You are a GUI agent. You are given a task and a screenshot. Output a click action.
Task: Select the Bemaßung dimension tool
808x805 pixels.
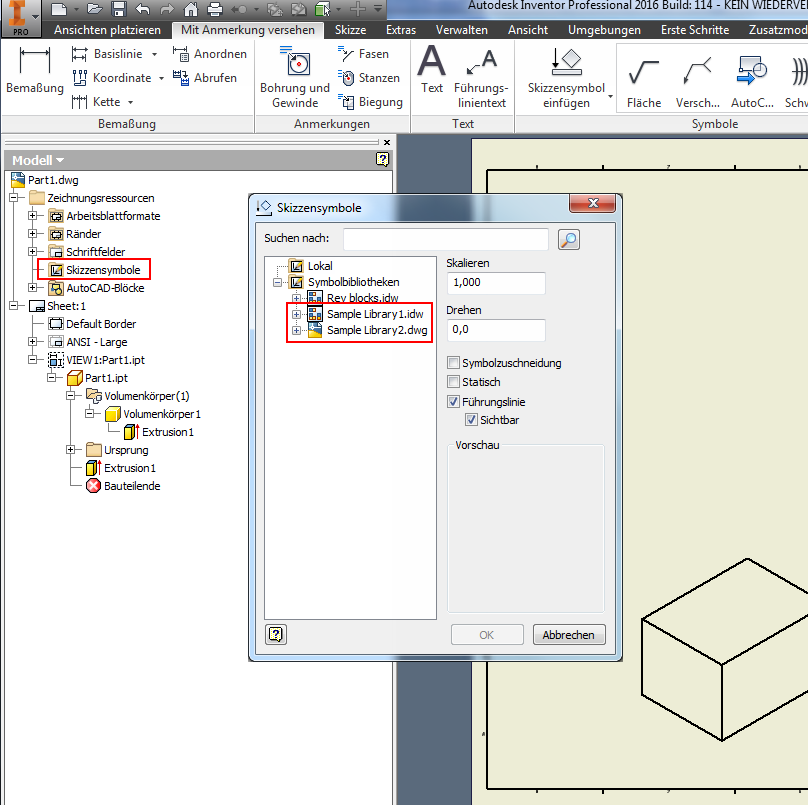(x=35, y=70)
